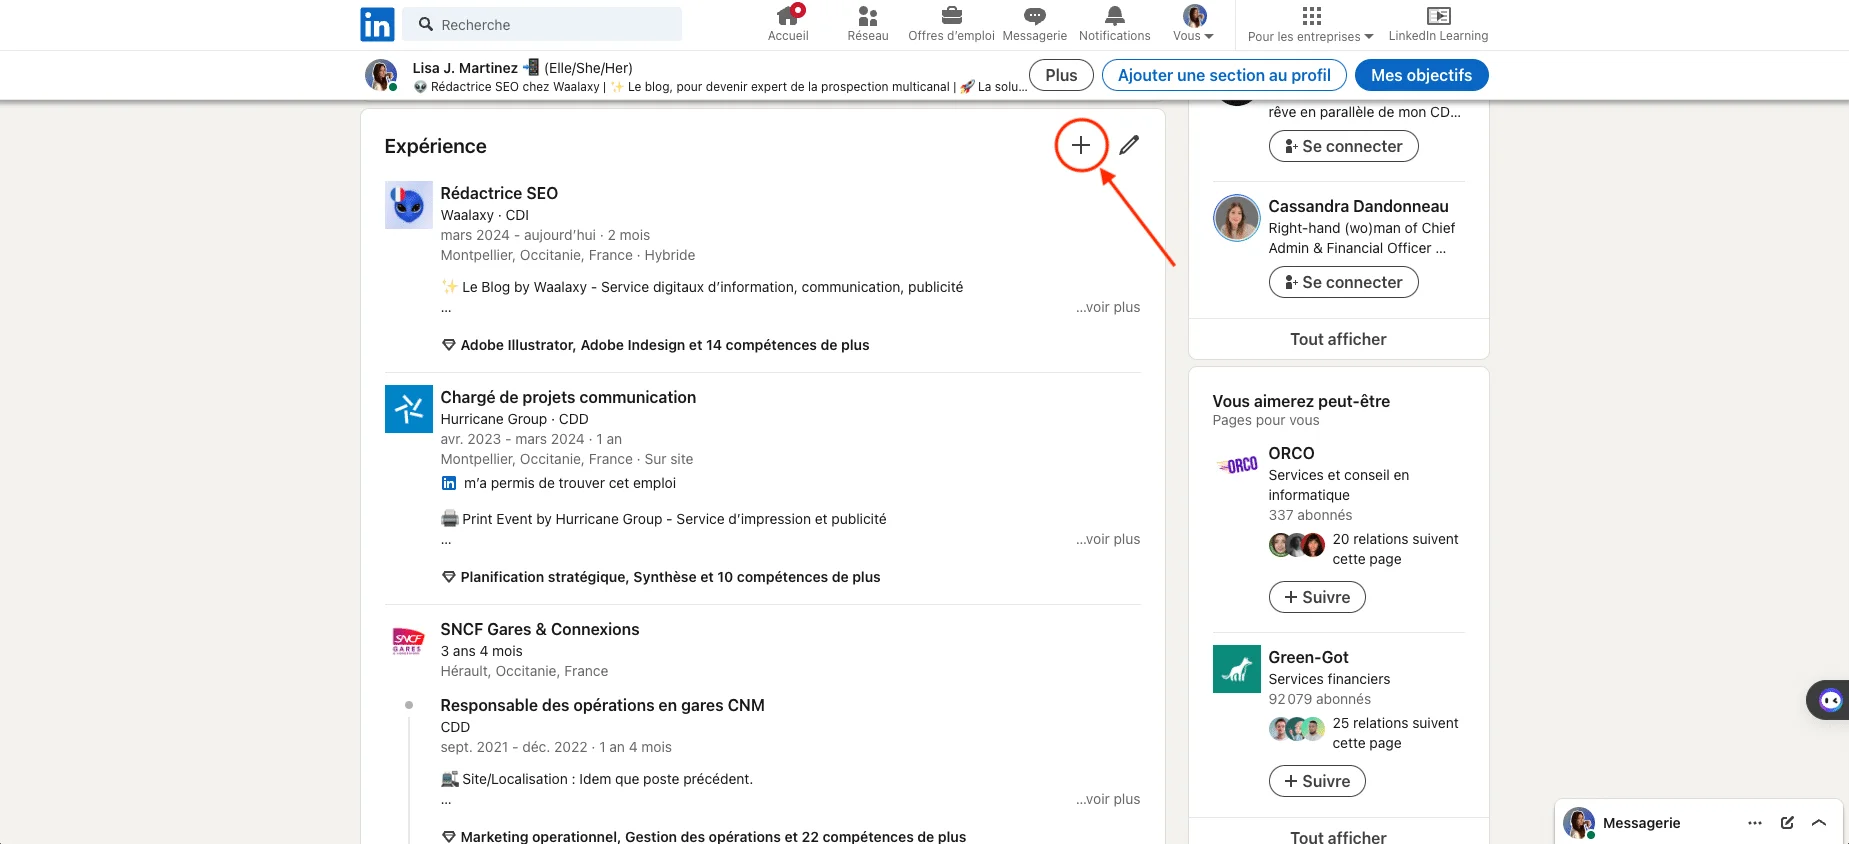Open Green-Got page name link

(1308, 657)
